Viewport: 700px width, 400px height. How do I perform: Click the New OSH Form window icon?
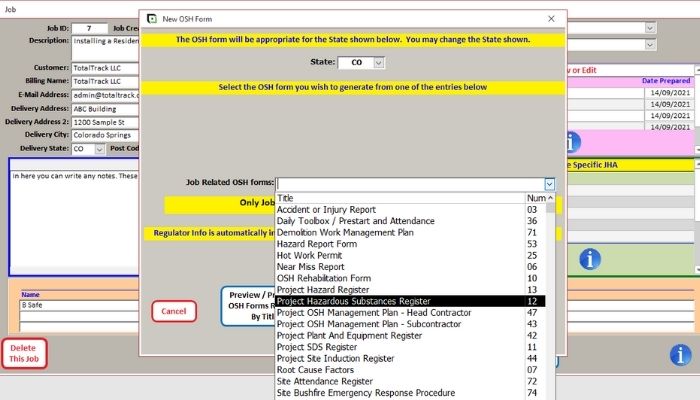[x=152, y=19]
